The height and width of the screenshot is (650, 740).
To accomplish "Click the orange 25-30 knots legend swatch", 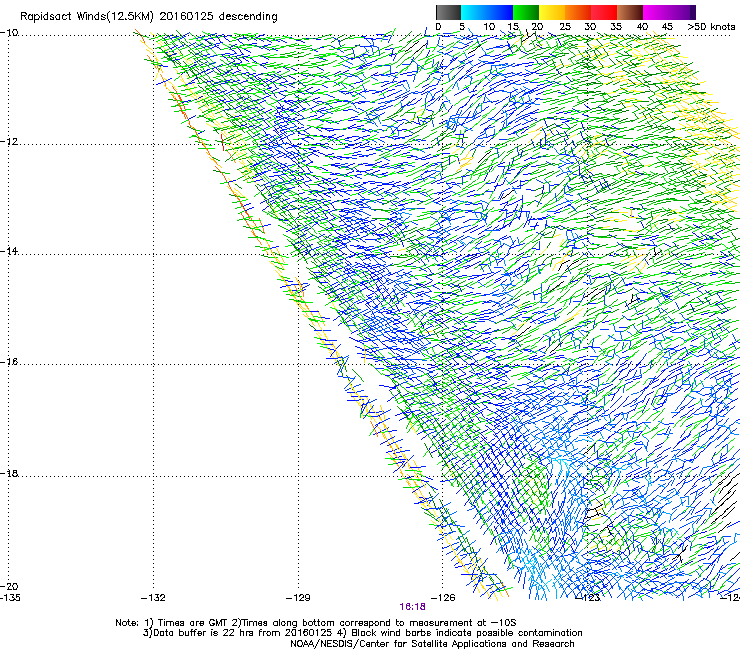I will tap(578, 12).
